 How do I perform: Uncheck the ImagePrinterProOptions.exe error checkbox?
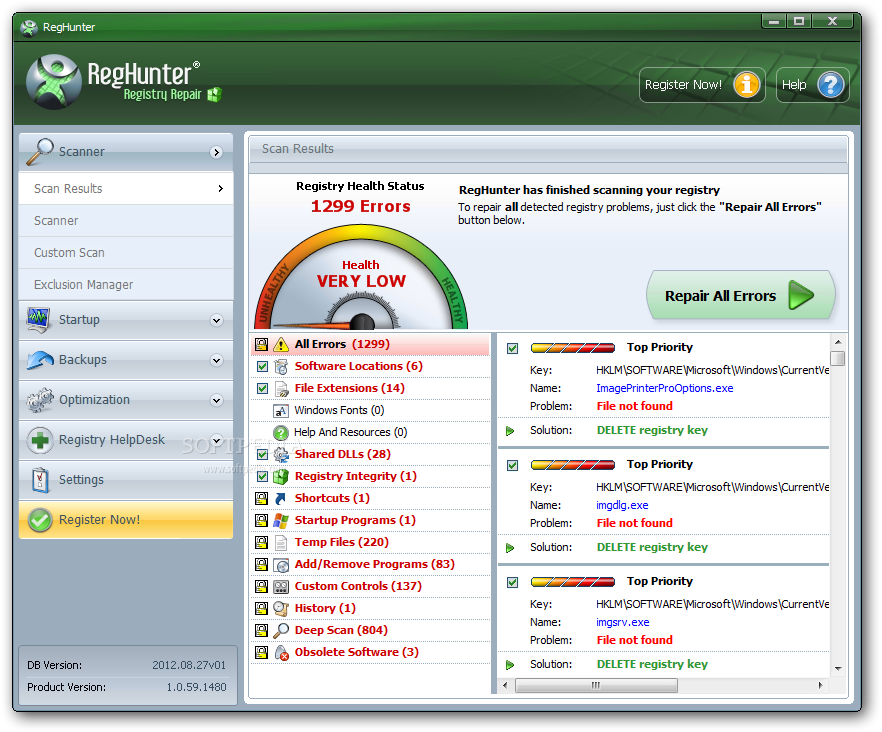click(512, 348)
